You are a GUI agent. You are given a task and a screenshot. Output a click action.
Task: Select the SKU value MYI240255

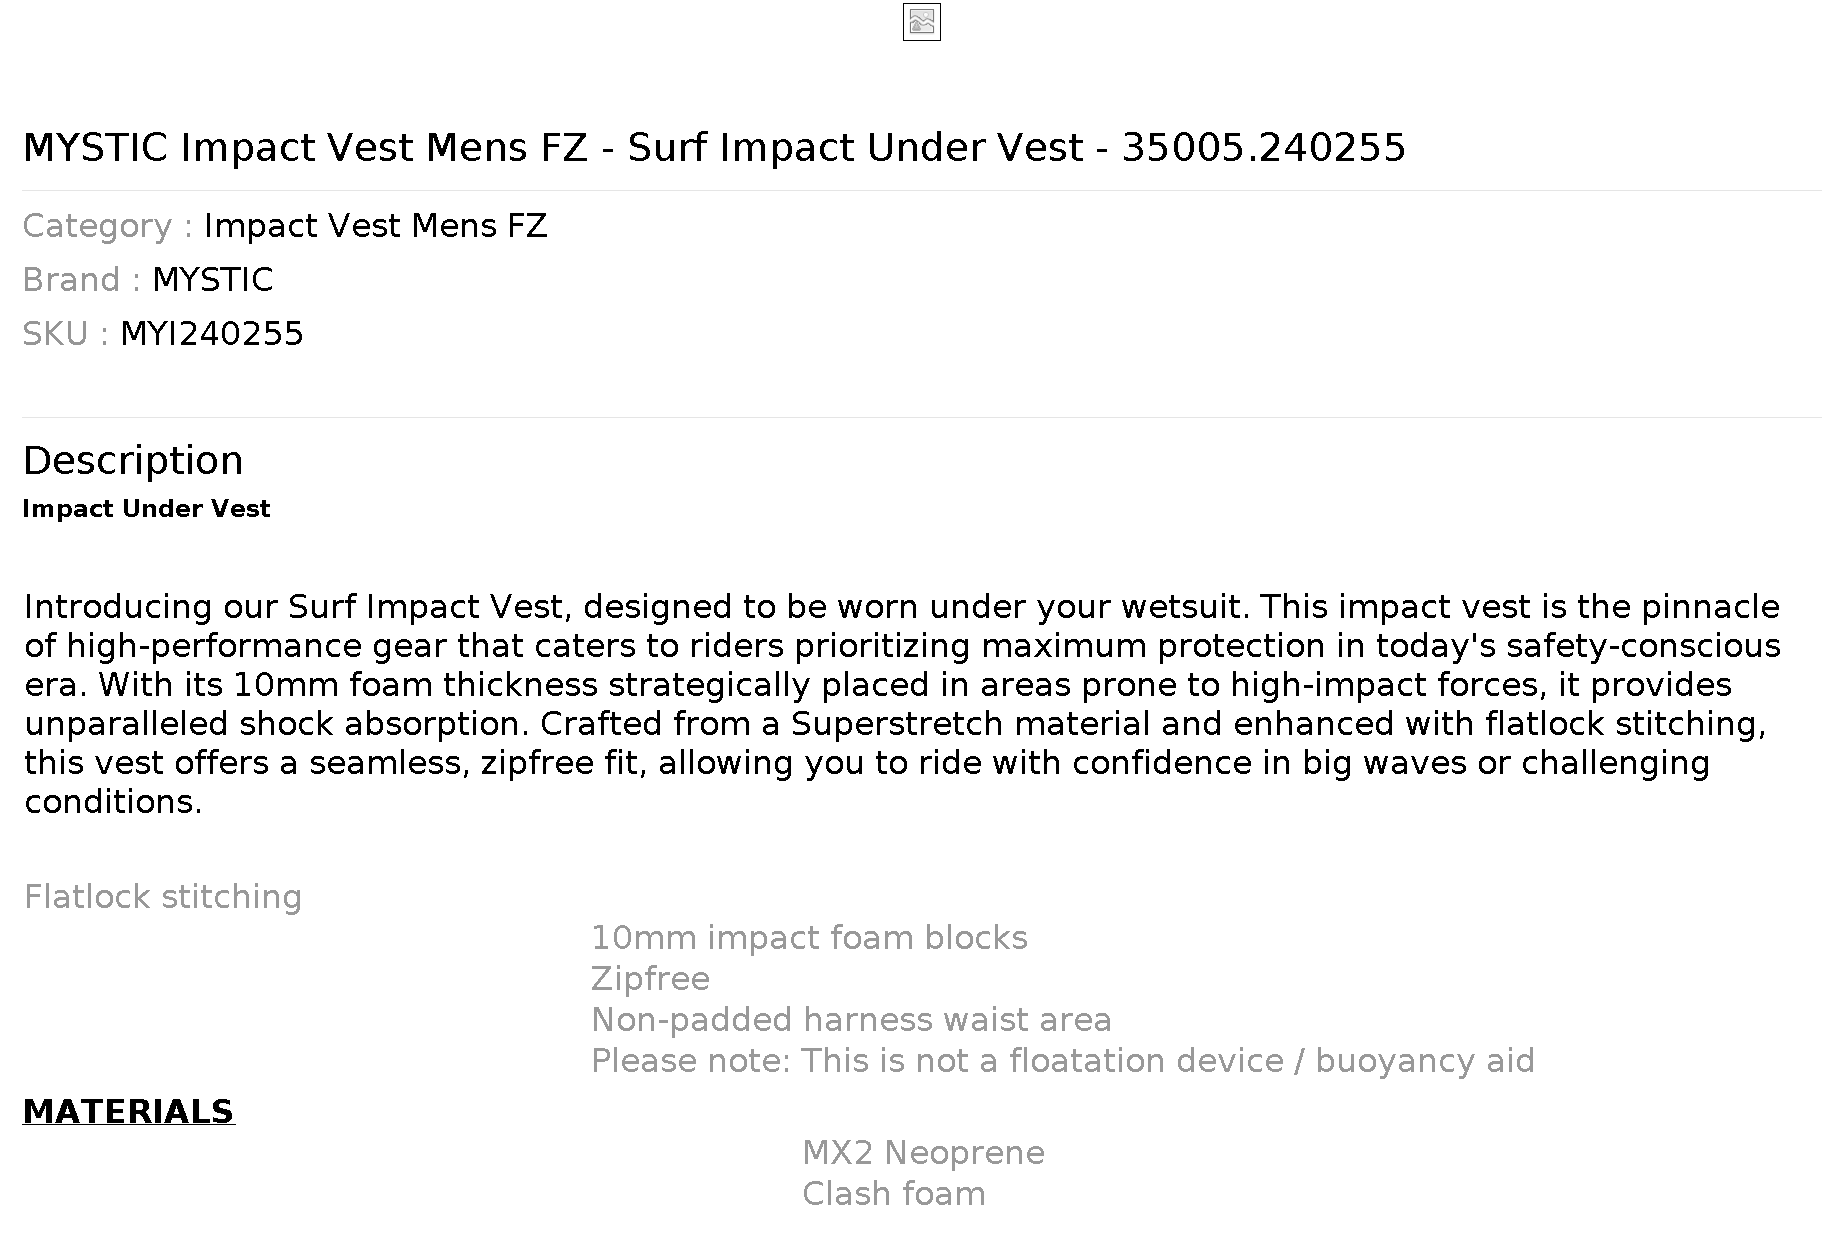coord(211,334)
